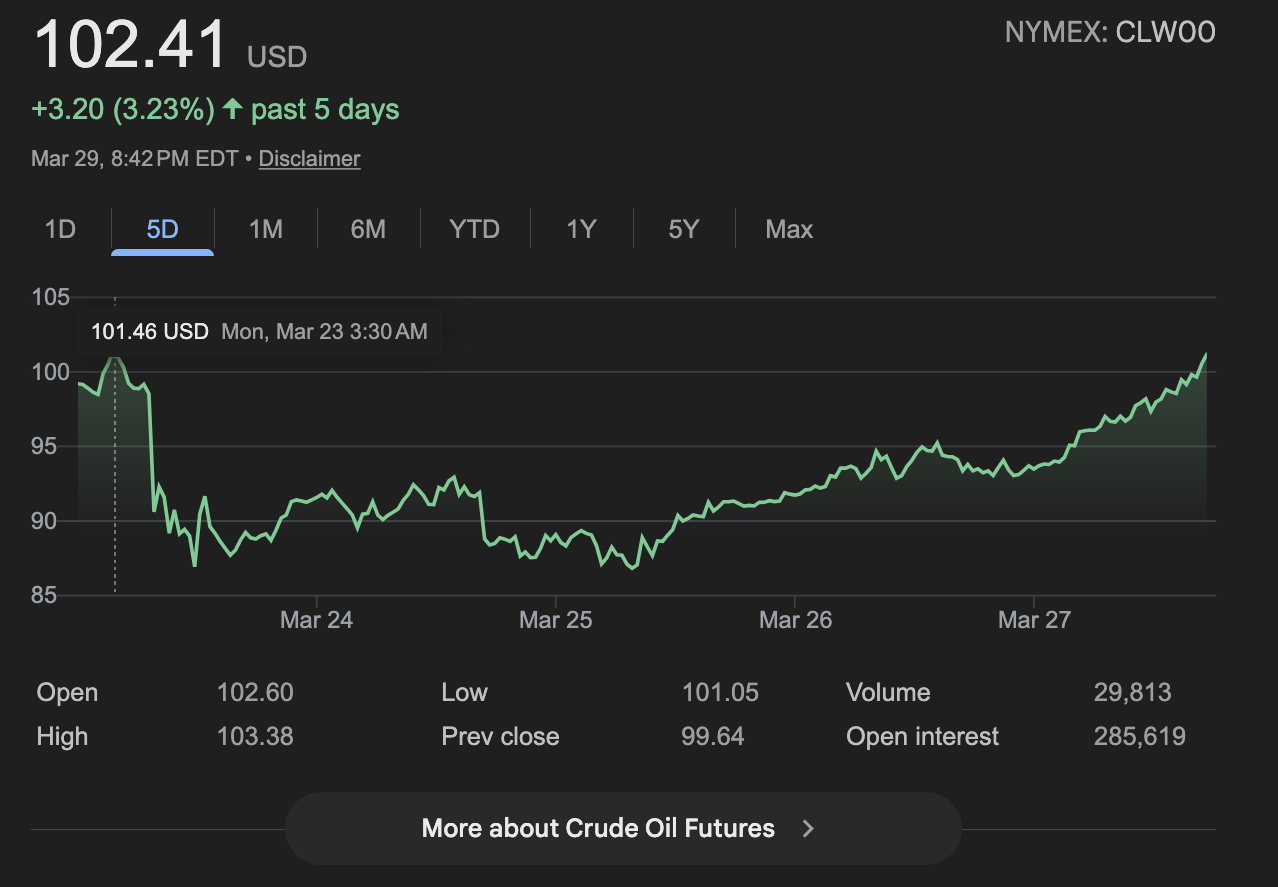Show the Max time range

(789, 229)
